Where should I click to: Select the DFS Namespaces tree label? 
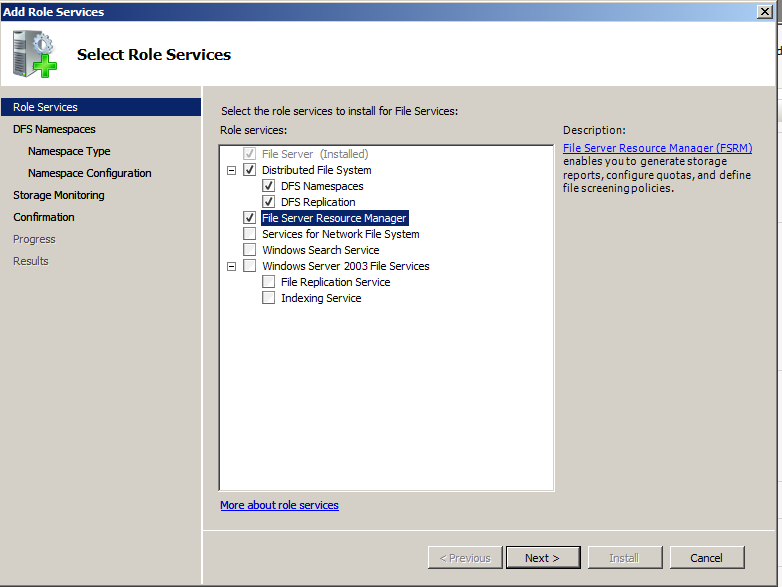(x=322, y=186)
